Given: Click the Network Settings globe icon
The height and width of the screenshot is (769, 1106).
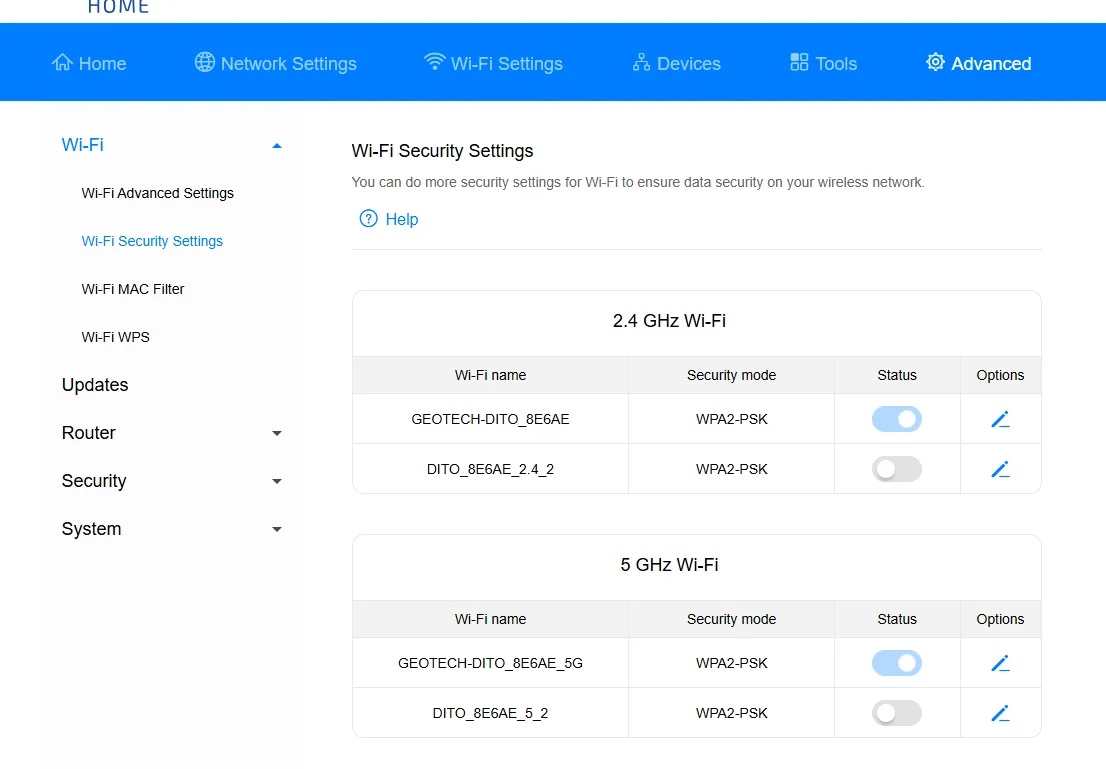Looking at the screenshot, I should click(205, 62).
